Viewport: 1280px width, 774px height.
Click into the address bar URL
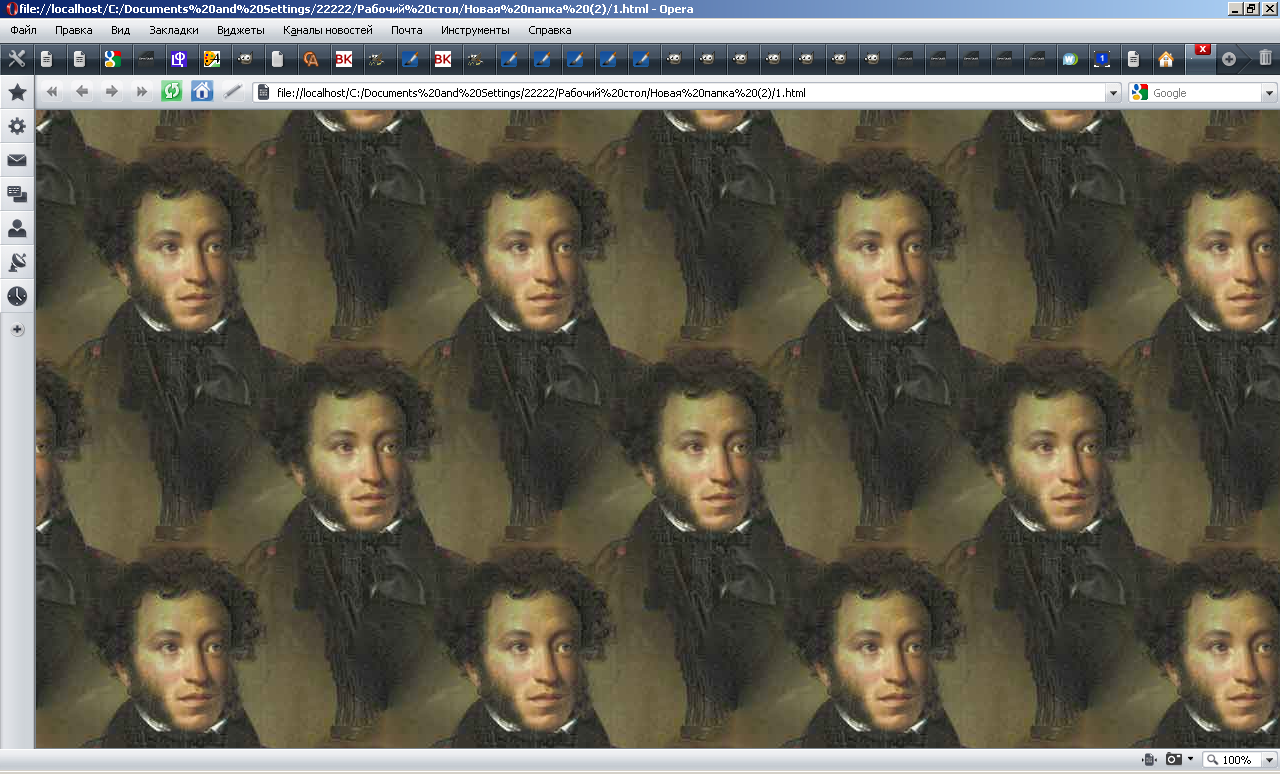click(690, 93)
